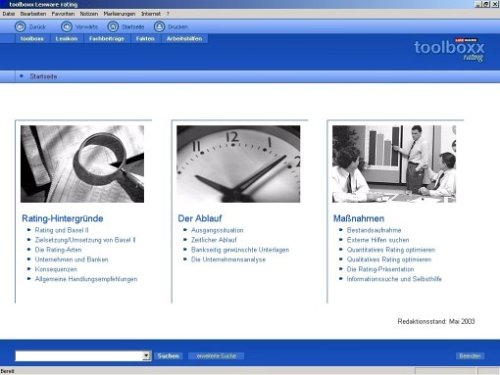
Task: Click the Beenden button
Action: point(470,356)
